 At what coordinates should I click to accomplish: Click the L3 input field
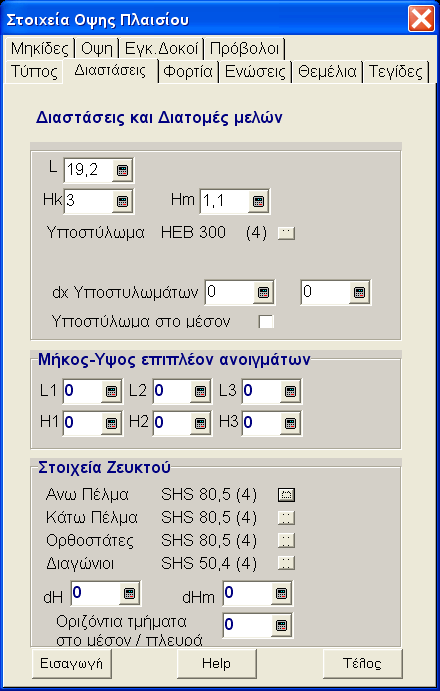[x=261, y=391]
